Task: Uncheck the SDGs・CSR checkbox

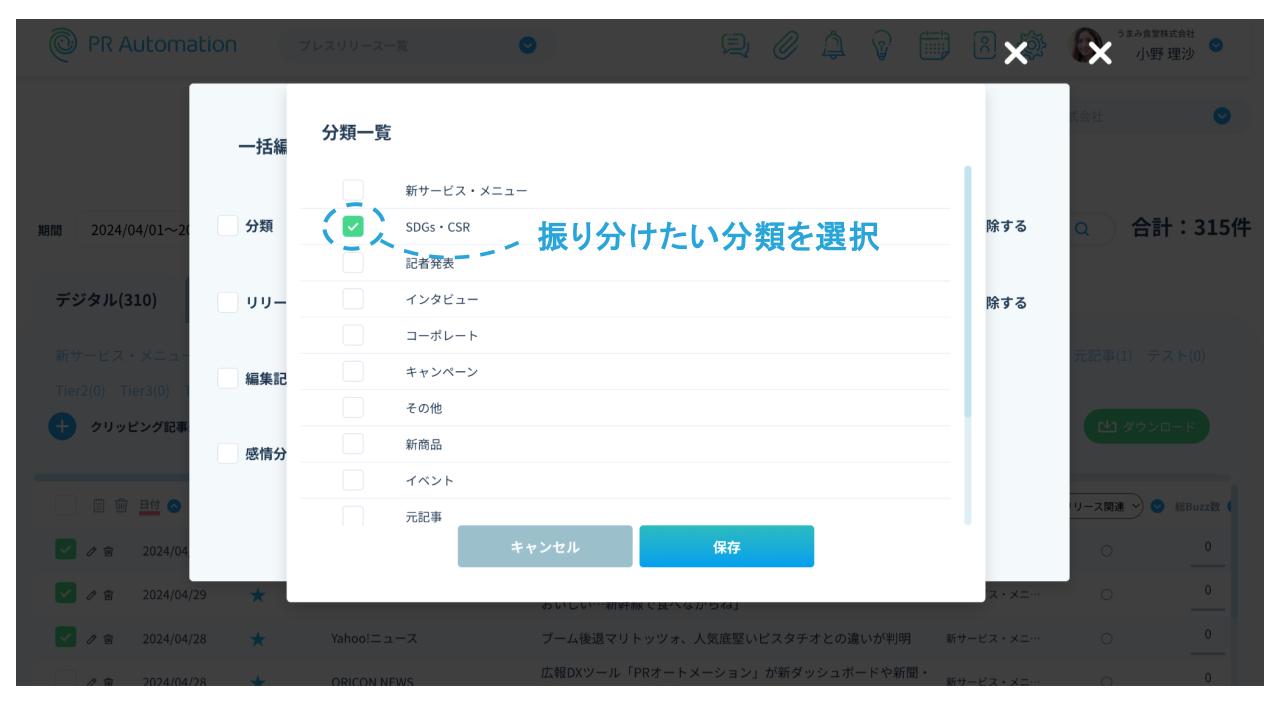Action: pyautogui.click(x=353, y=227)
